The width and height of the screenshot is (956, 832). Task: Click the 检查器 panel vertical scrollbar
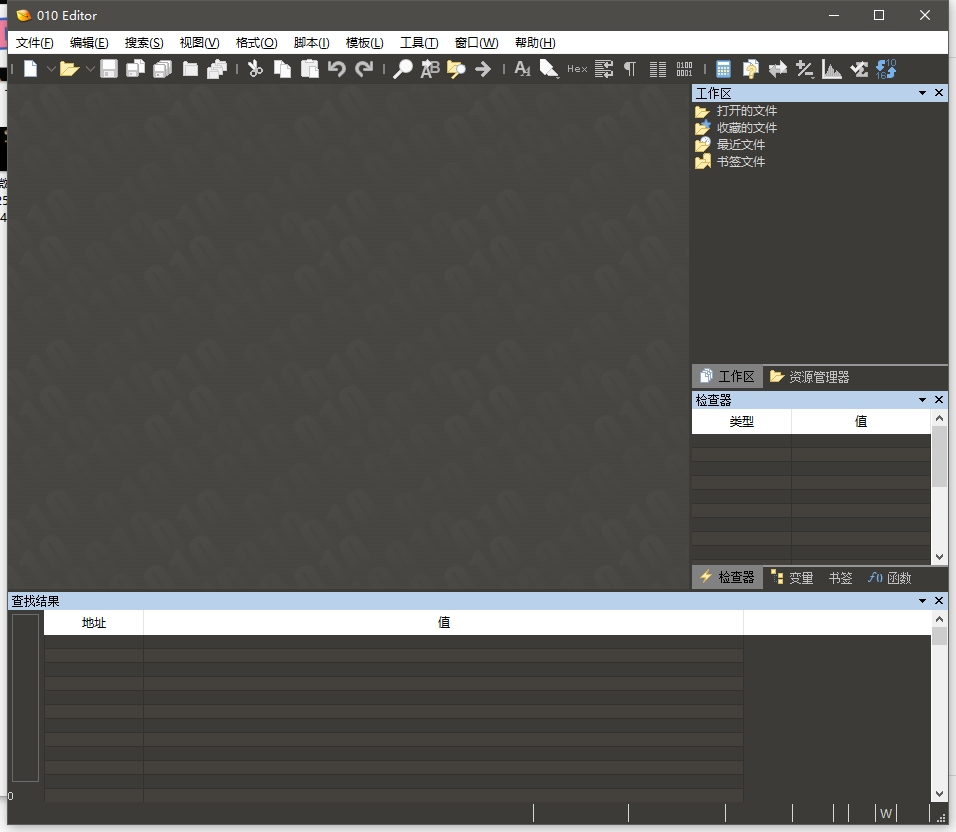[x=939, y=490]
